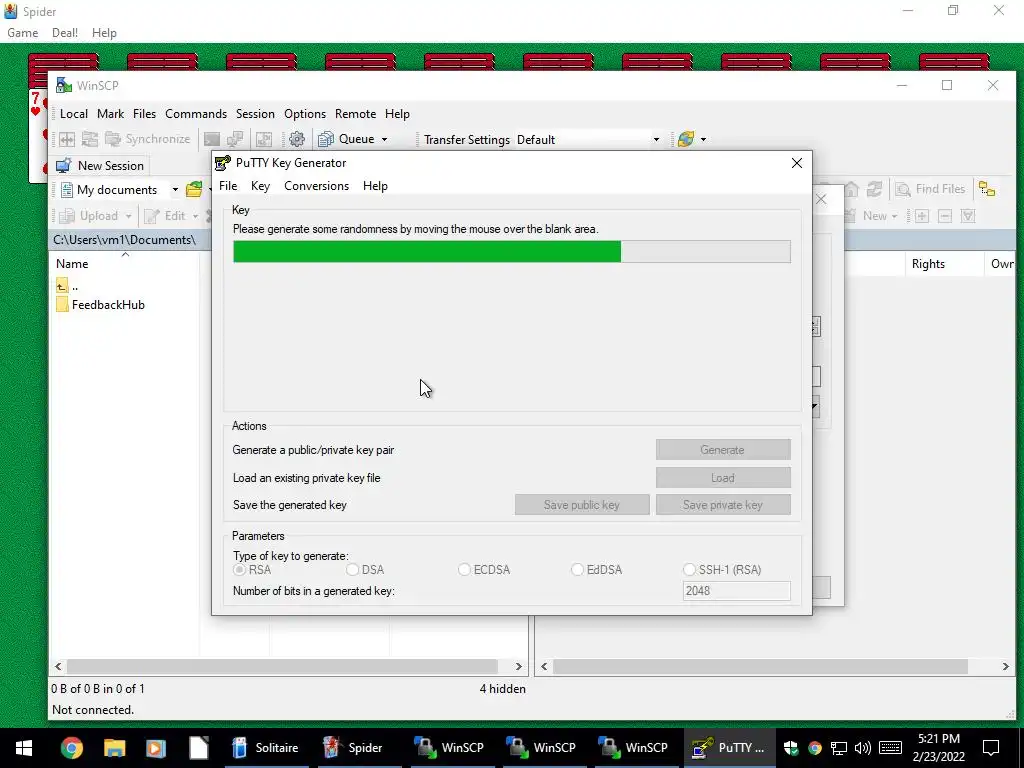Open the File menu in PuTTY Key Generator
This screenshot has width=1024, height=768.
[228, 186]
